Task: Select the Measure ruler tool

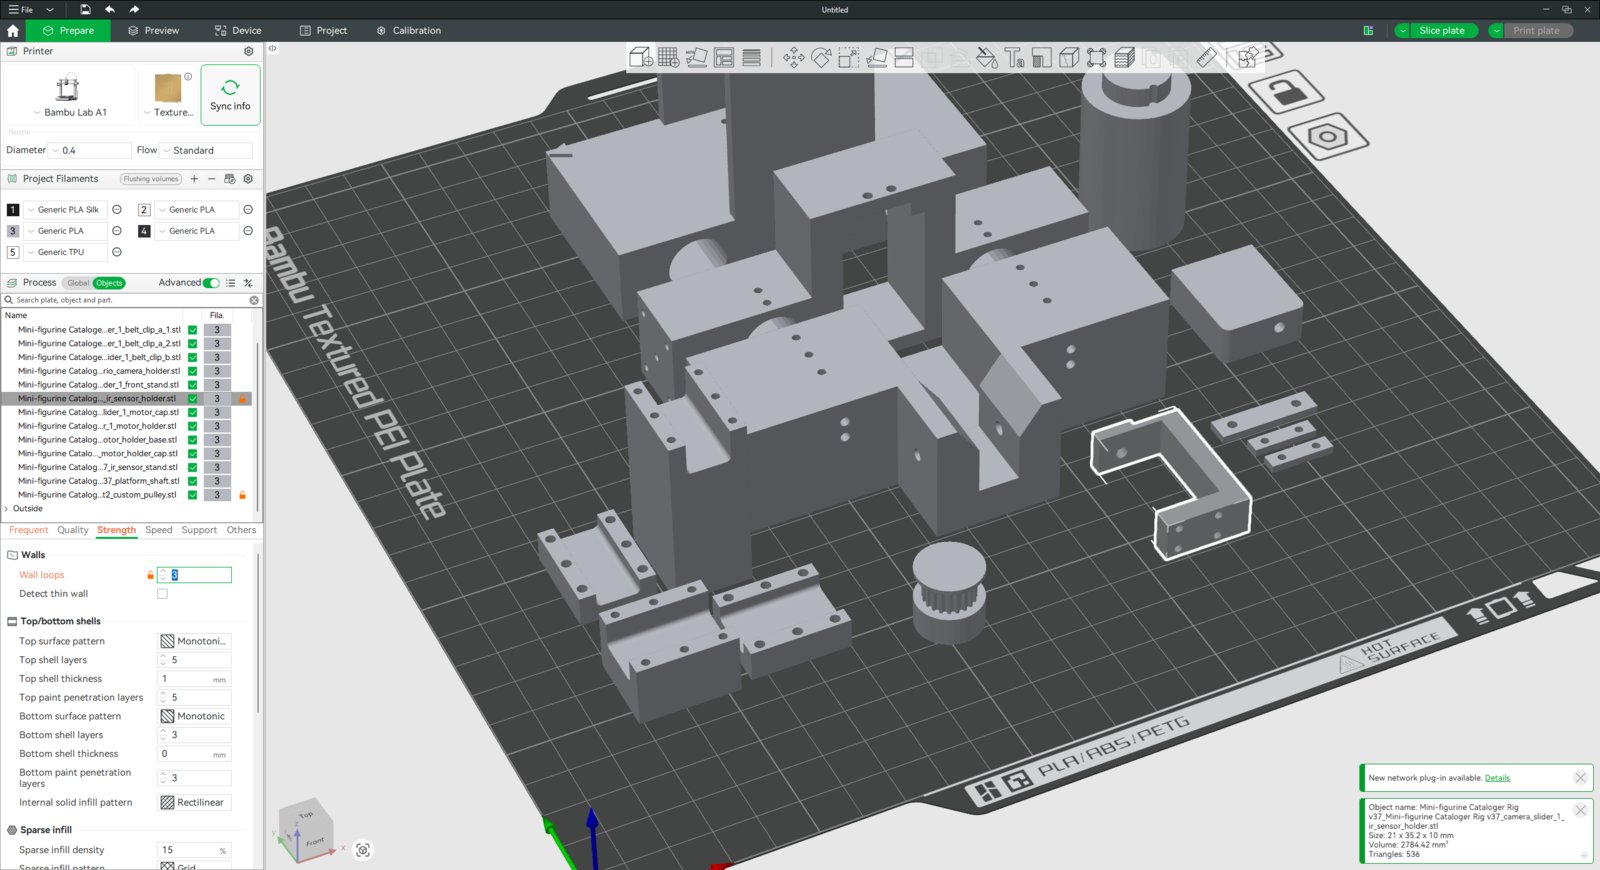Action: [1207, 57]
